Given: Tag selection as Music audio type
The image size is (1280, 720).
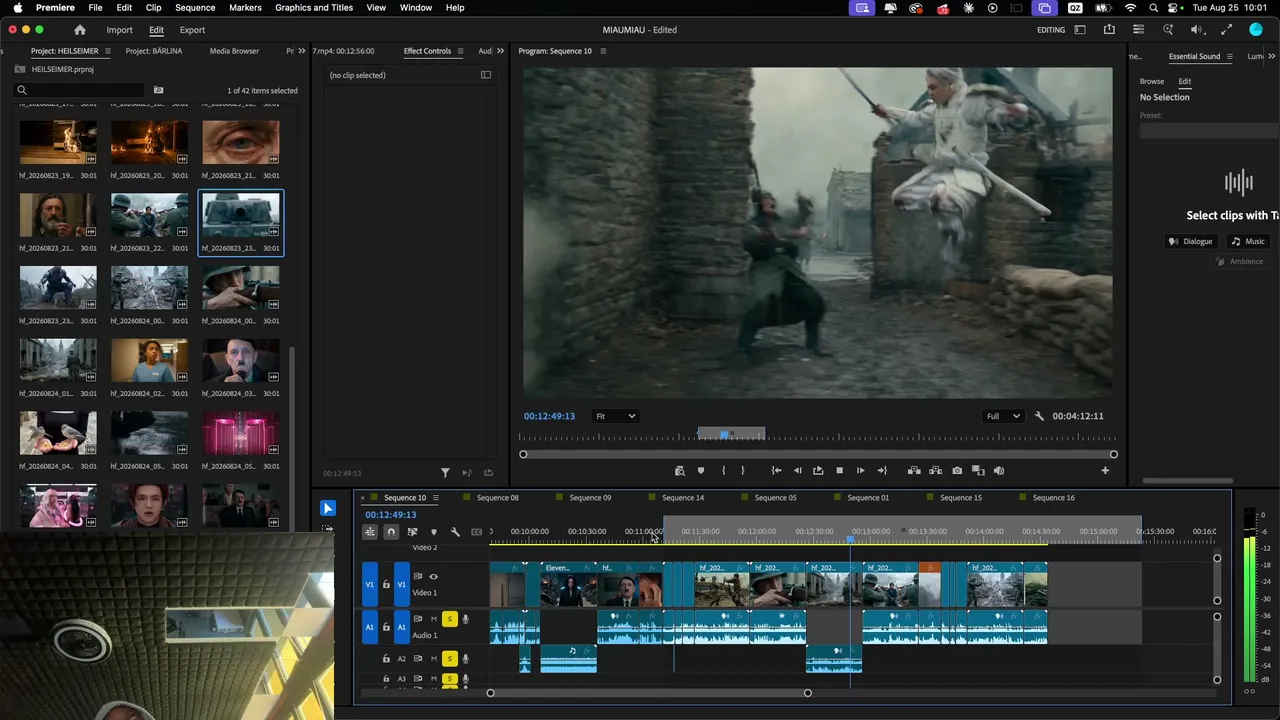Looking at the screenshot, I should point(1248,241).
